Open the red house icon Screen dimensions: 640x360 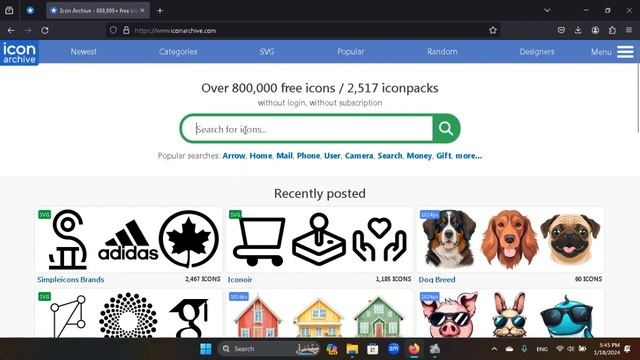[257, 317]
